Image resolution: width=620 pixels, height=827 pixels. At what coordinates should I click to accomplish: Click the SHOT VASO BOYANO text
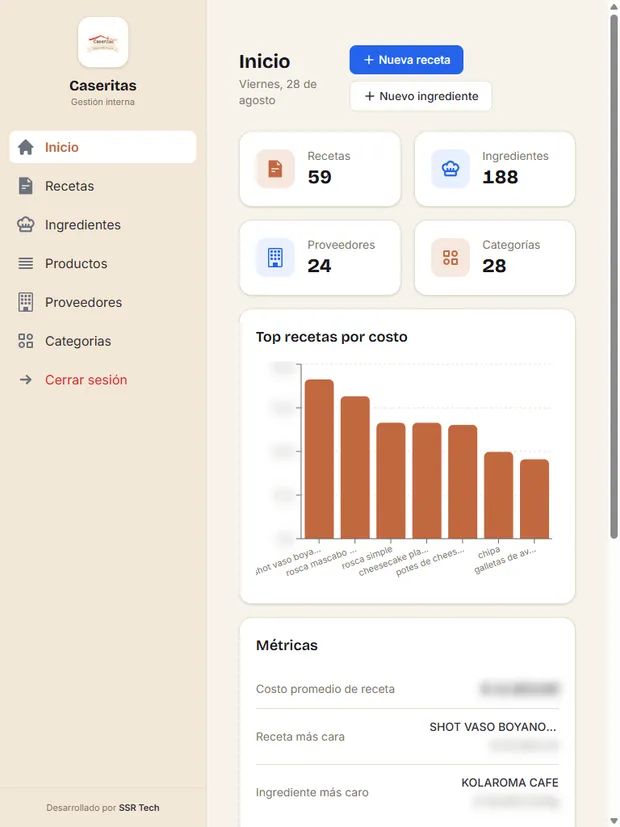tap(492, 727)
